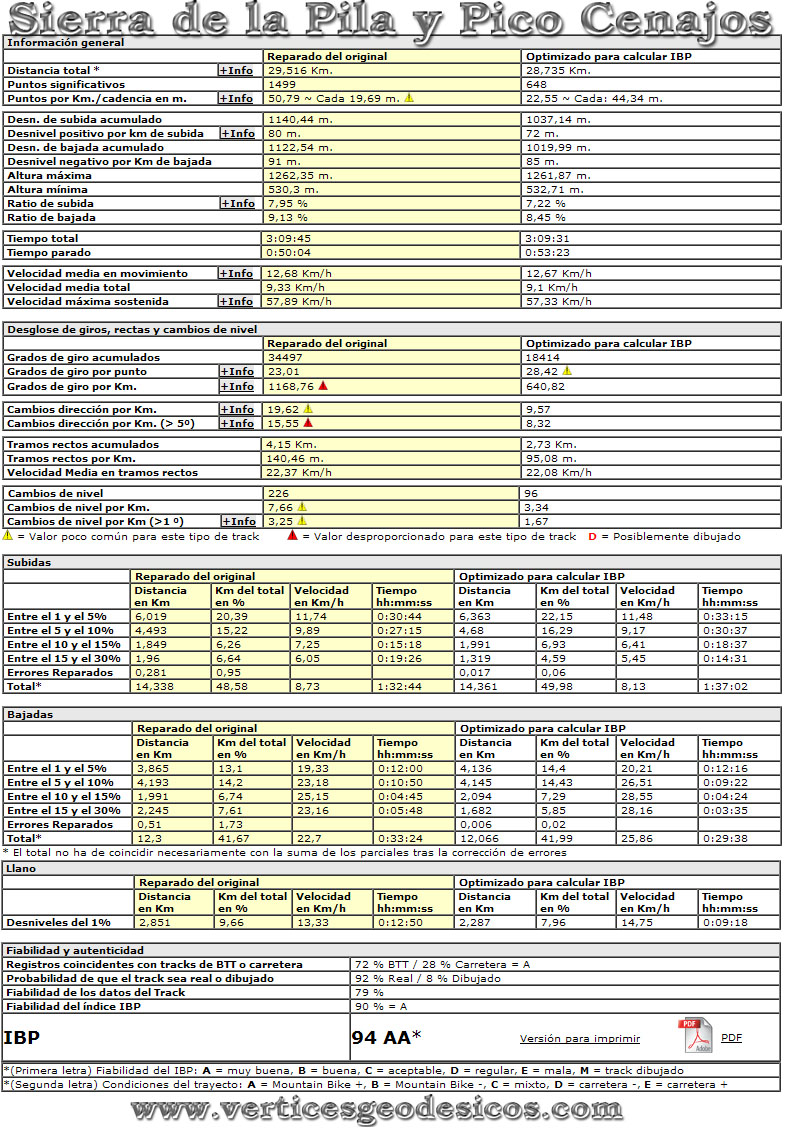785x1133 pixels.
Task: Click the Adobe PDF icon
Action: coord(694,1036)
